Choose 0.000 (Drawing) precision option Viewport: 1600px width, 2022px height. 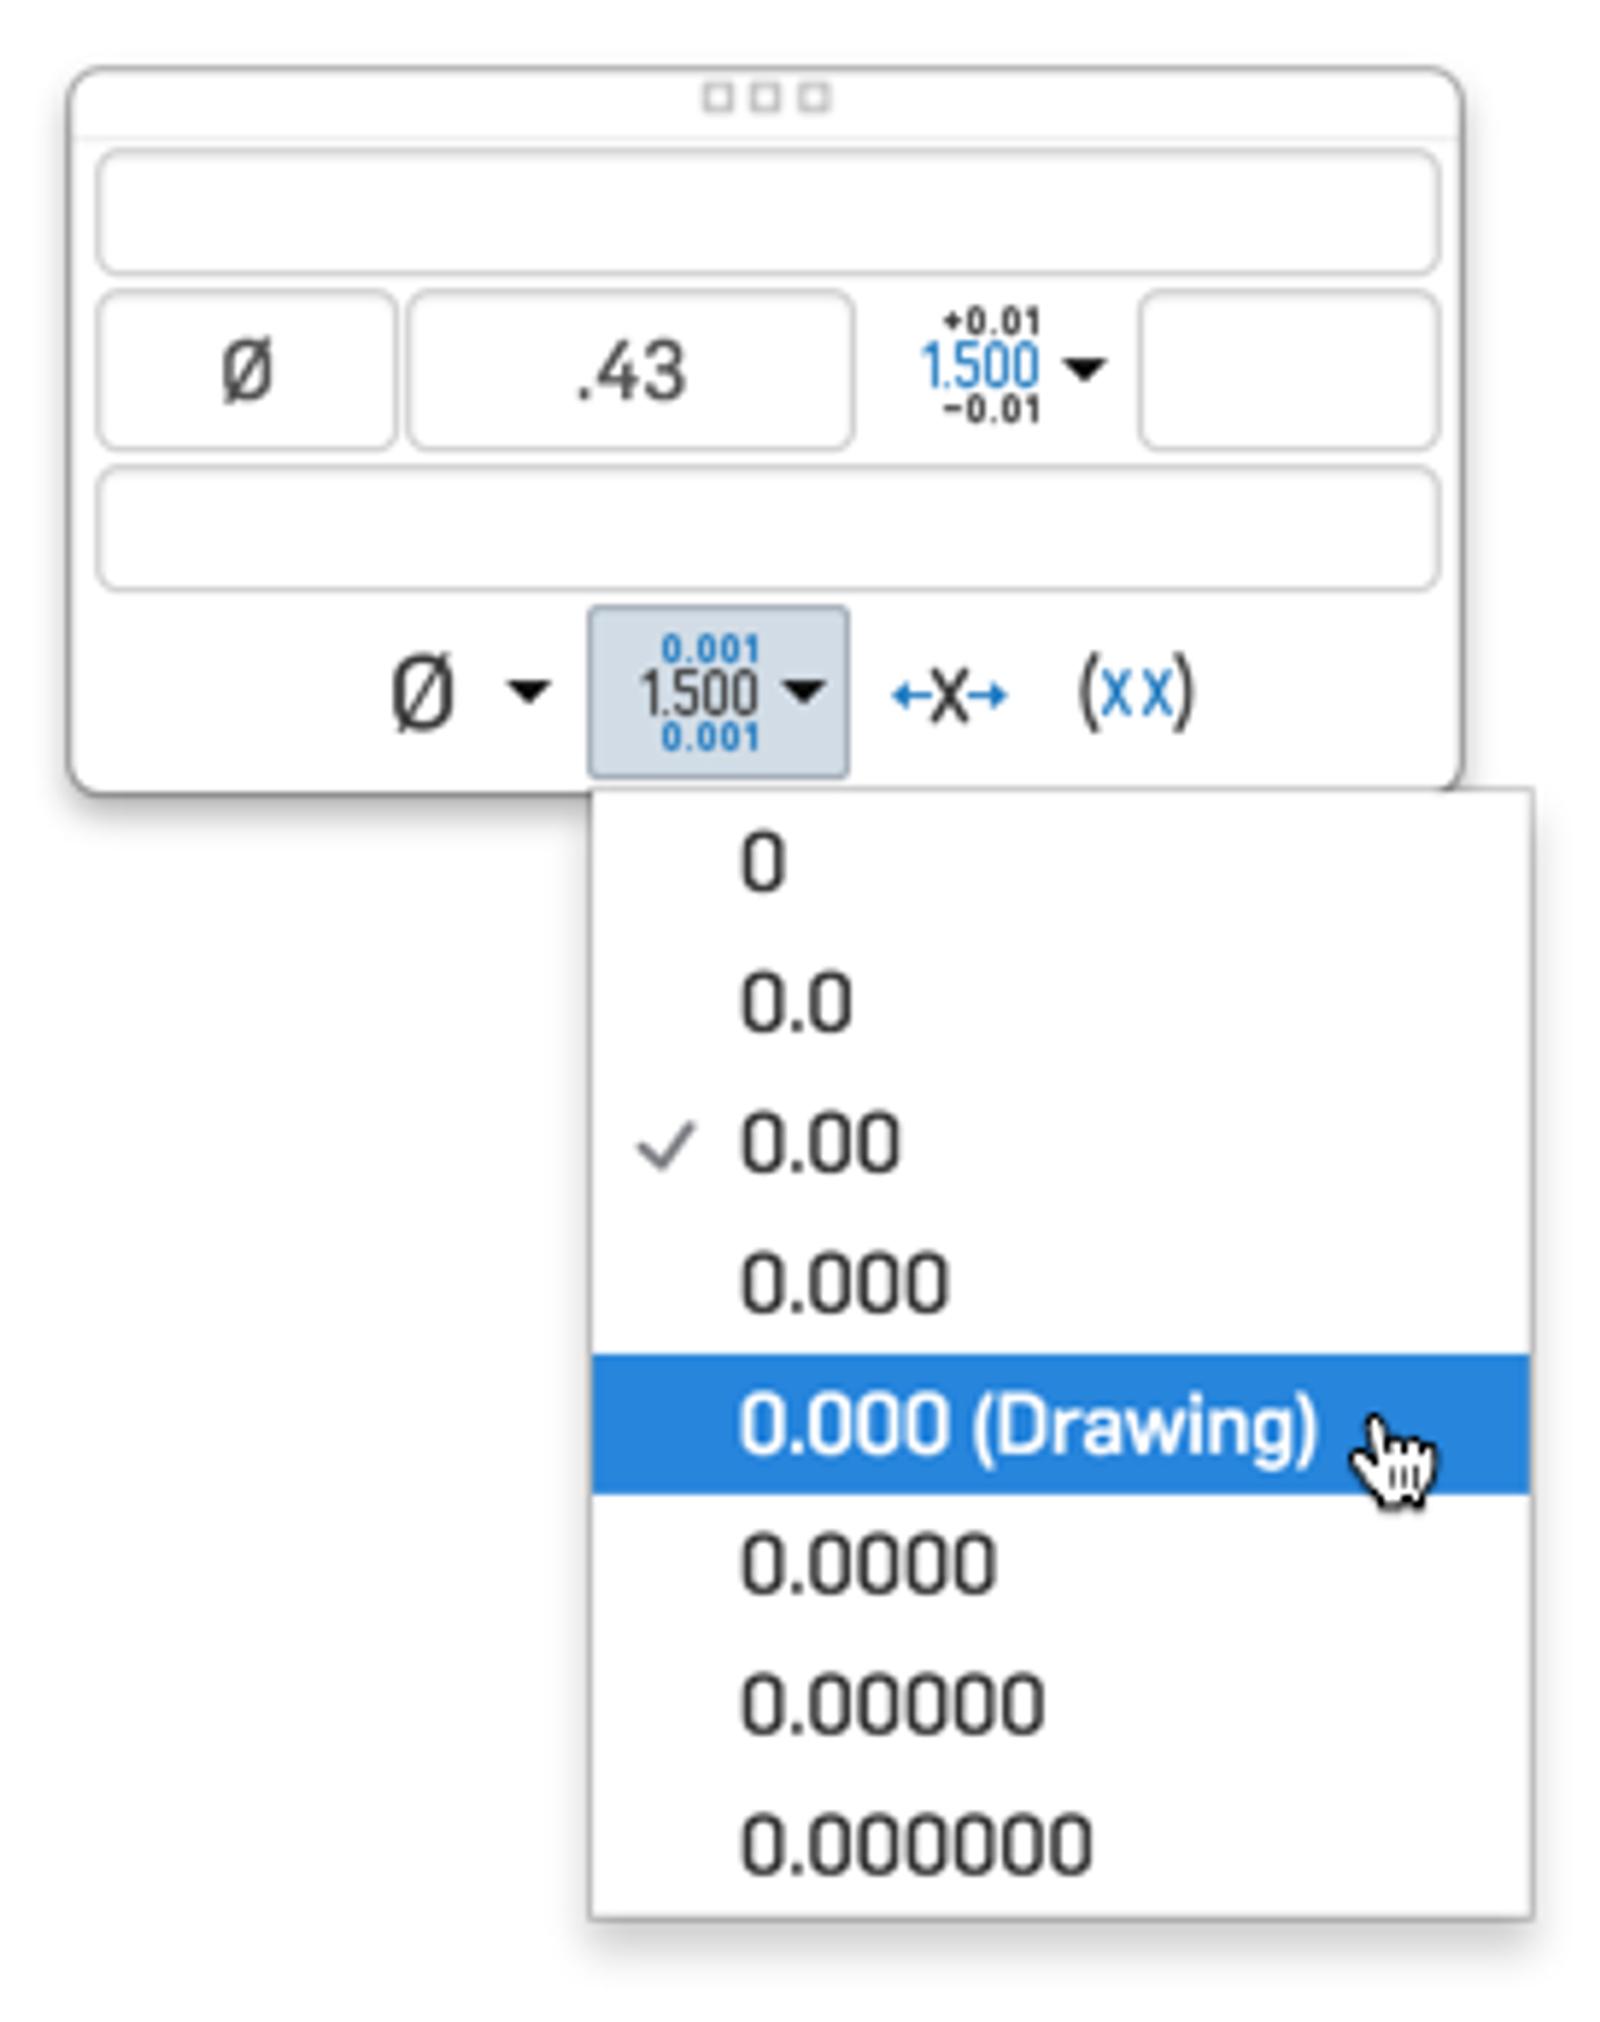pos(1026,1424)
